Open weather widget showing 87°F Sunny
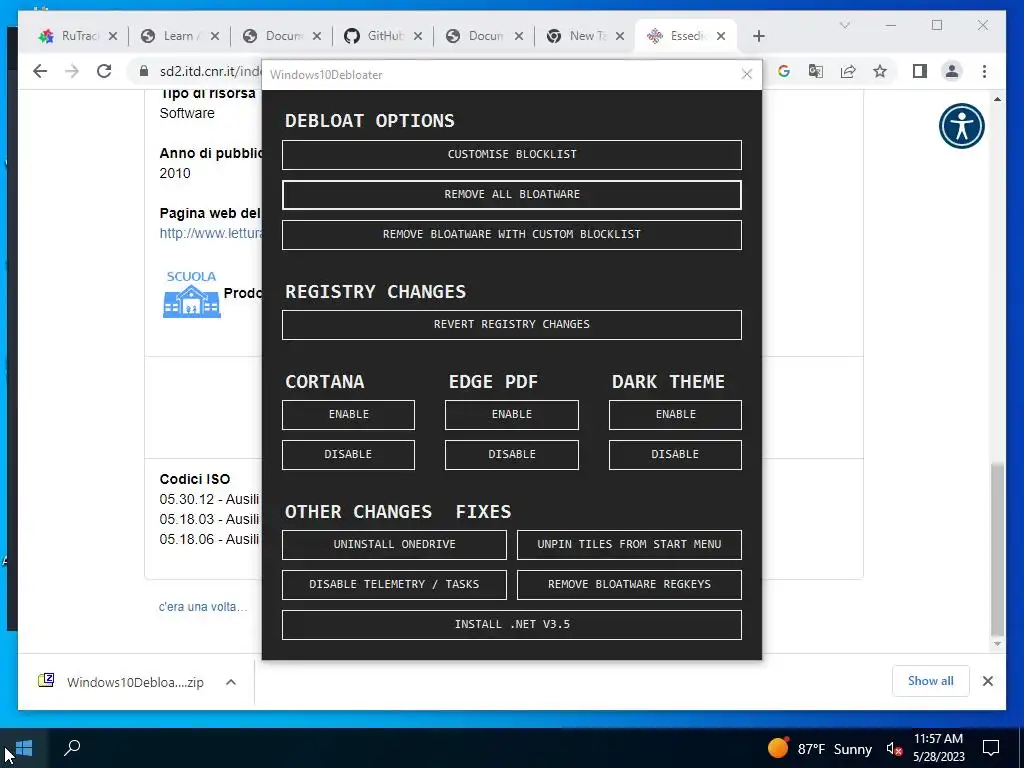1024x768 pixels. tap(820, 748)
